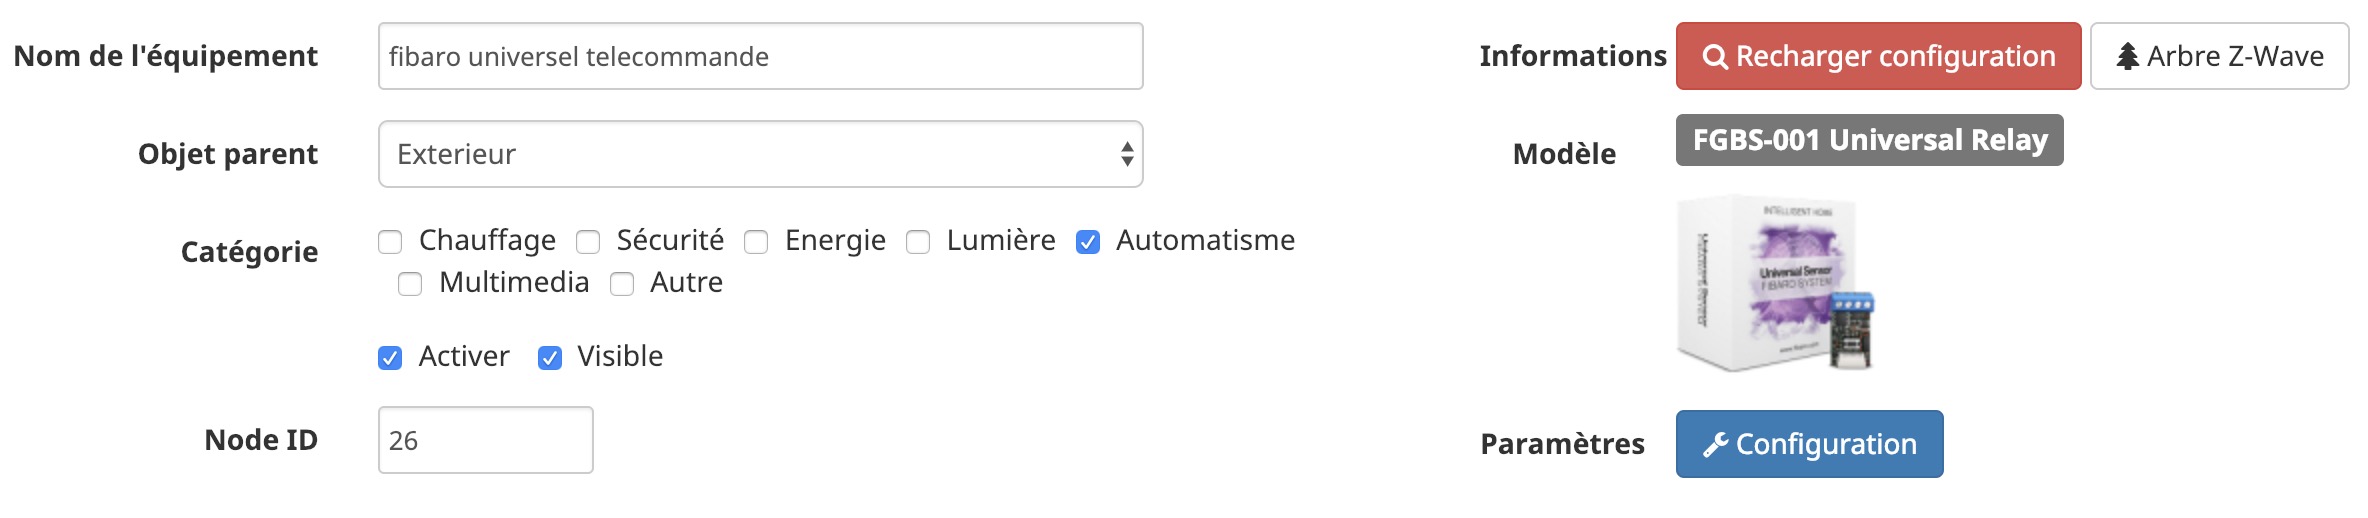Screen dimensions: 2368x518
Task: Click the Nom de l'équipement text field
Action: point(760,56)
